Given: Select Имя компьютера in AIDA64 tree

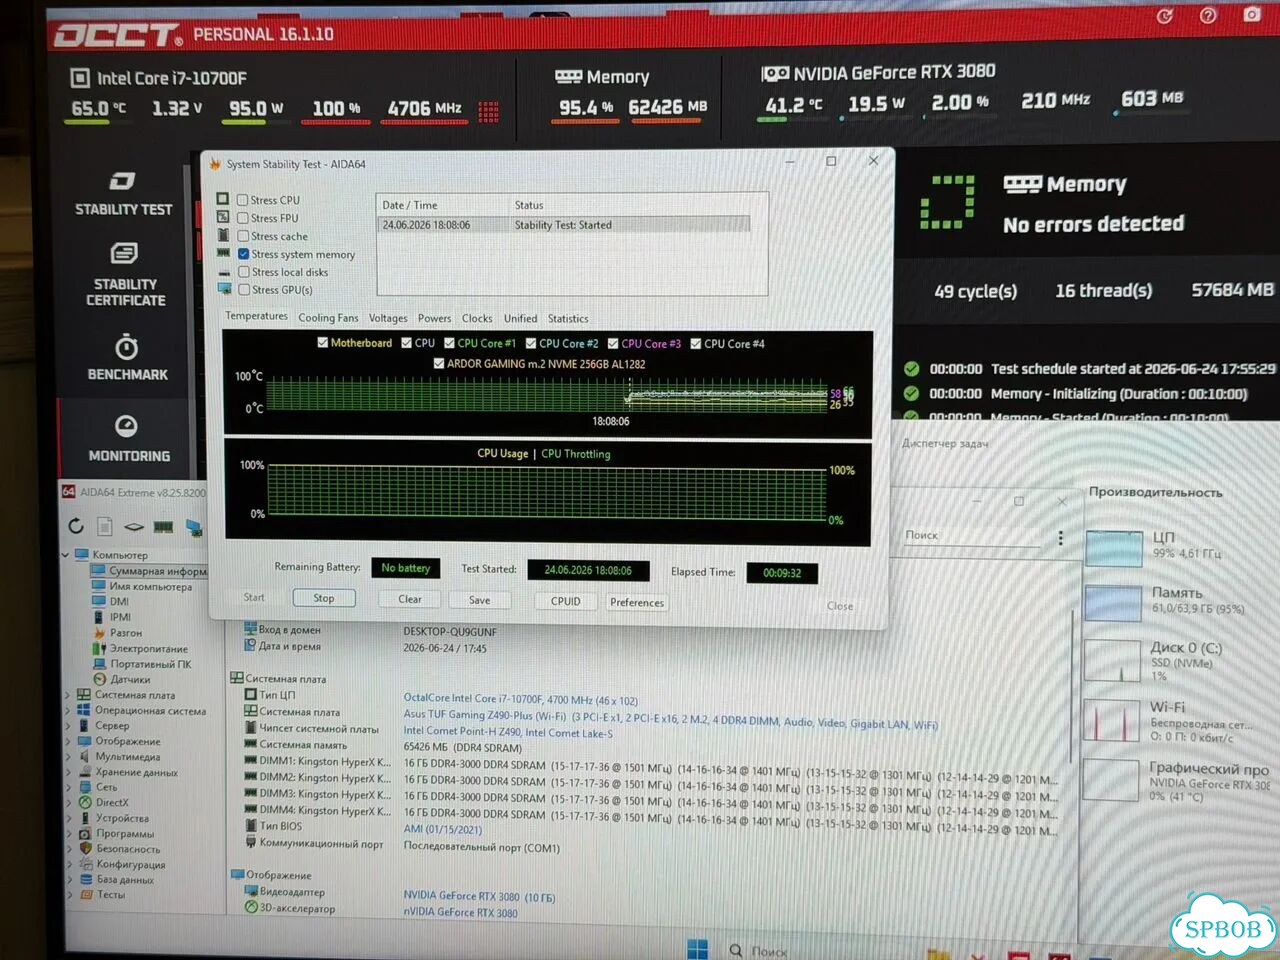Looking at the screenshot, I should tap(142, 587).
